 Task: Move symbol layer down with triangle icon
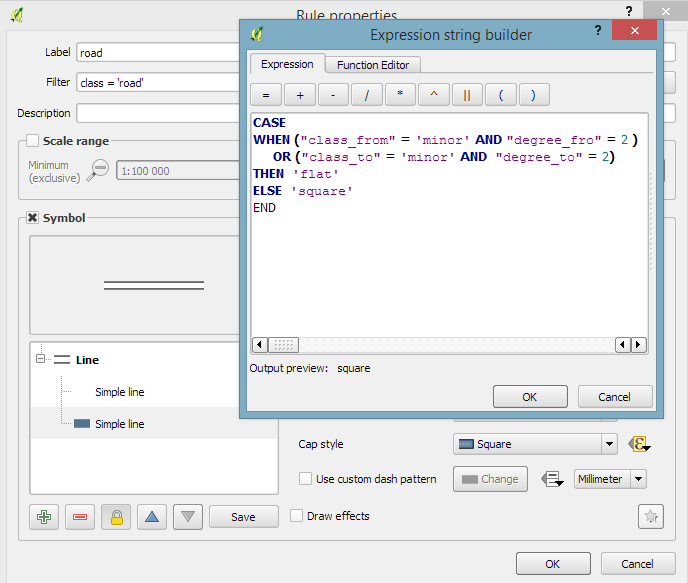coord(188,517)
